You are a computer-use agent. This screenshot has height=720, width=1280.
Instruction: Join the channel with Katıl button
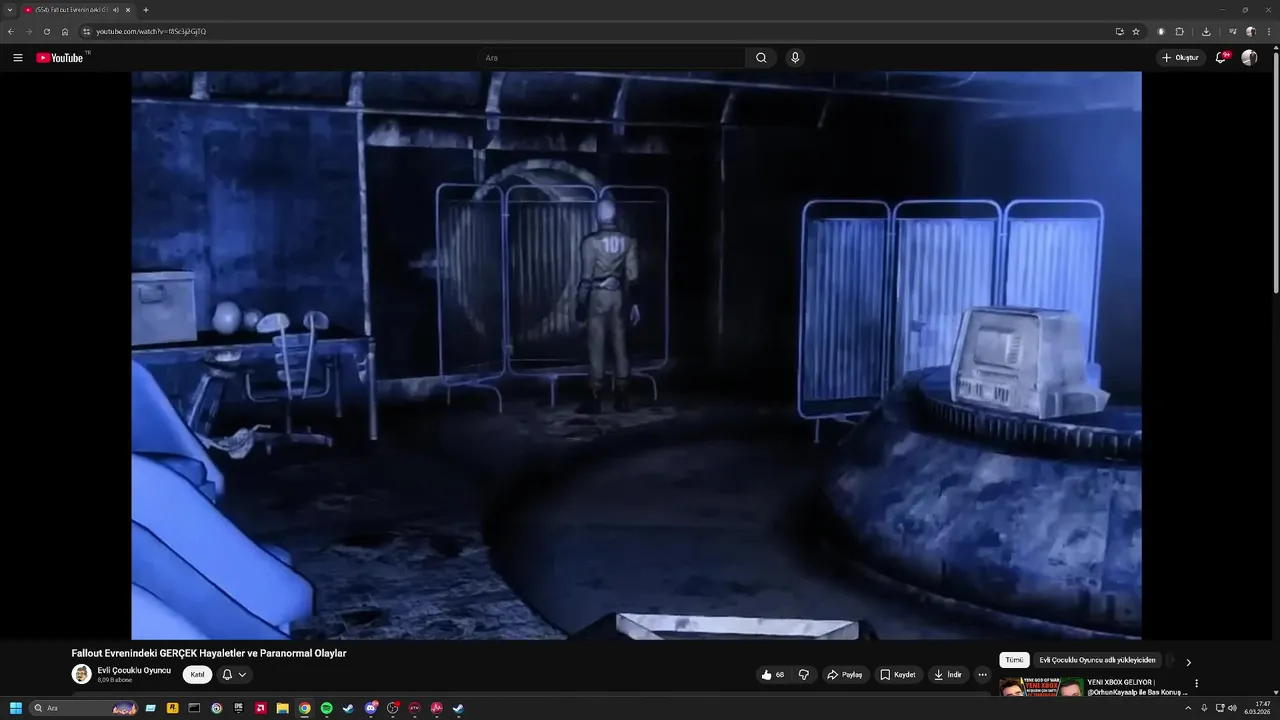coord(198,675)
